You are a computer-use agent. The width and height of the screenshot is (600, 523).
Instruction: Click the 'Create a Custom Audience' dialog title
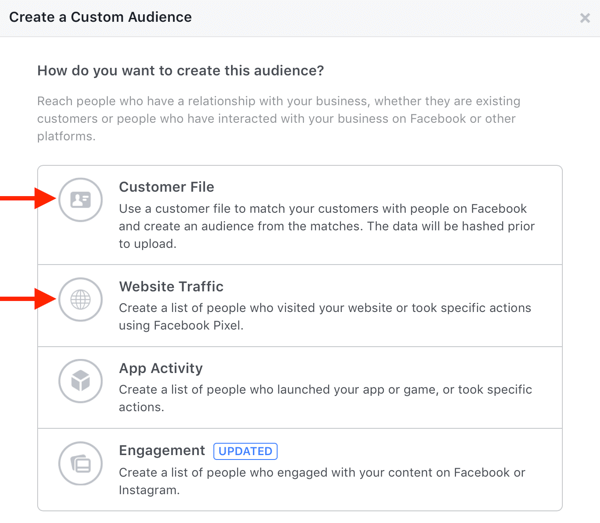(100, 17)
